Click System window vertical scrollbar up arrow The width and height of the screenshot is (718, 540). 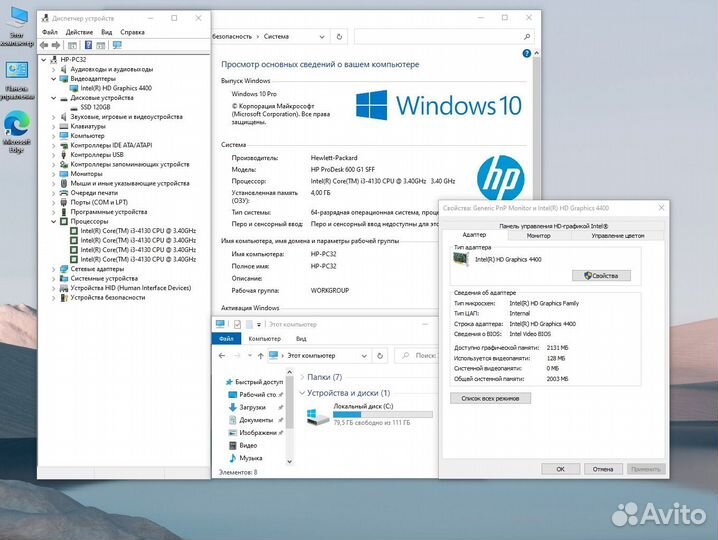click(x=536, y=54)
